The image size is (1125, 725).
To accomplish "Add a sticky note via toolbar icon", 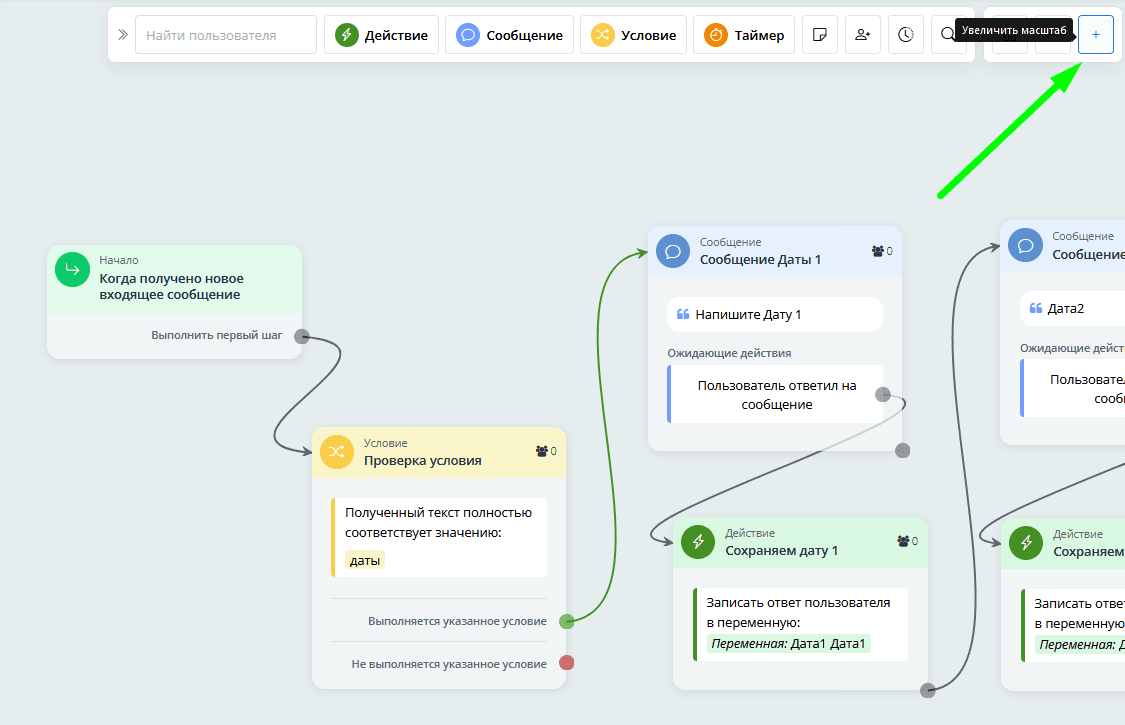I will [x=820, y=35].
